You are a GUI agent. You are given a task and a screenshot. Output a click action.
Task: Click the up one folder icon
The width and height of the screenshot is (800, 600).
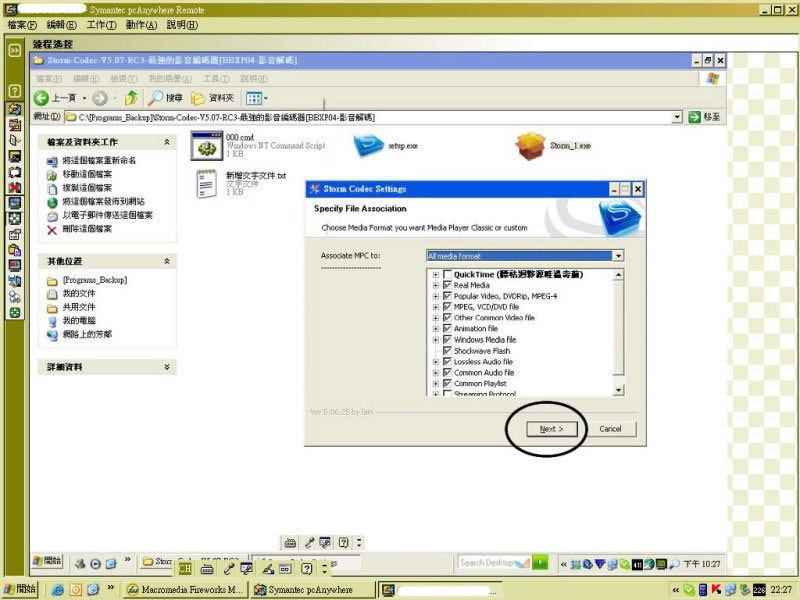tap(131, 97)
